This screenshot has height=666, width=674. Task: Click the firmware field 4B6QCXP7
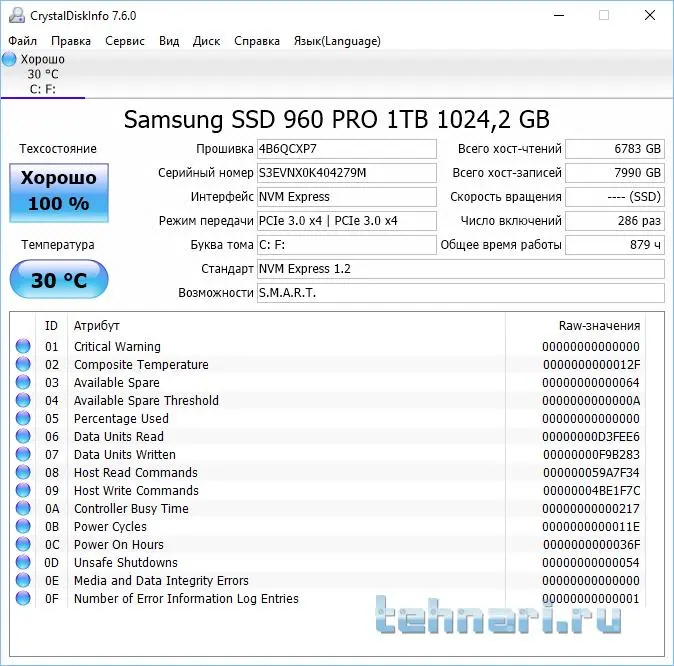[x=346, y=149]
